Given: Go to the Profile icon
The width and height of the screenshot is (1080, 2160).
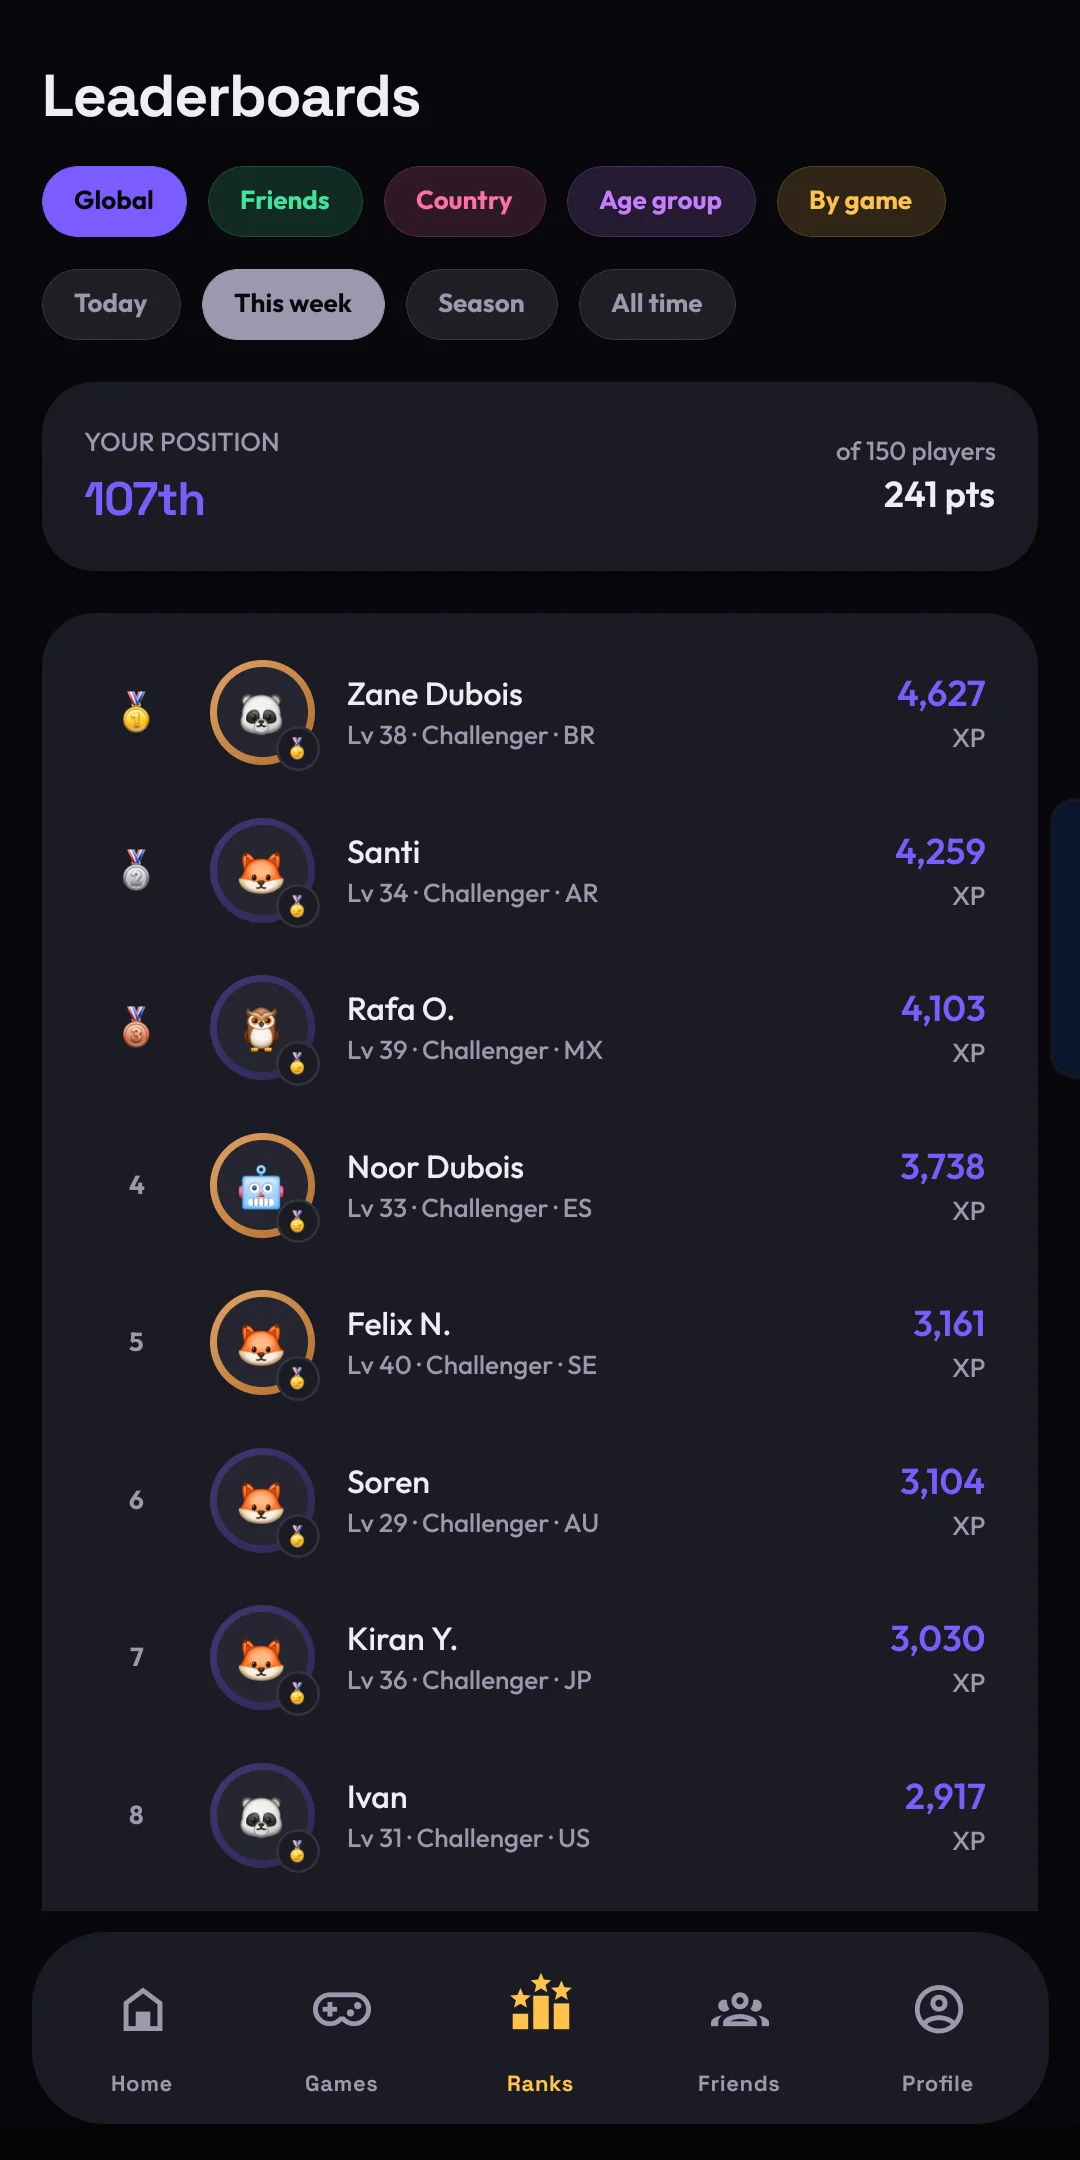Looking at the screenshot, I should tap(938, 2010).
